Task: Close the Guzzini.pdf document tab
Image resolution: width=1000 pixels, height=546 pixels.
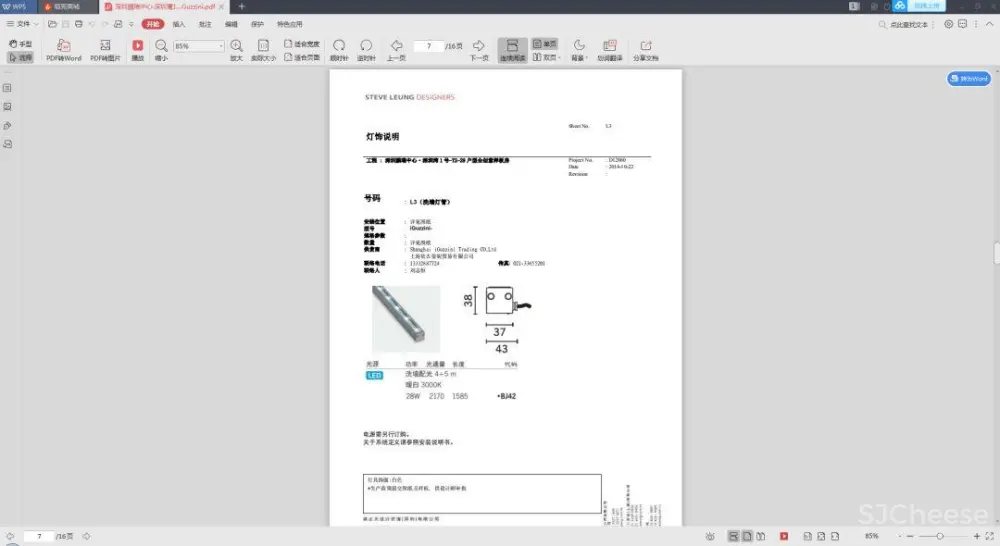Action: pos(221,6)
